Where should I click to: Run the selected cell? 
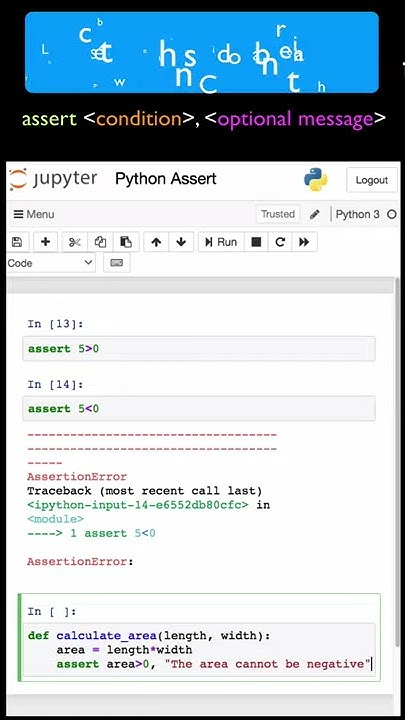pyautogui.click(x=221, y=242)
